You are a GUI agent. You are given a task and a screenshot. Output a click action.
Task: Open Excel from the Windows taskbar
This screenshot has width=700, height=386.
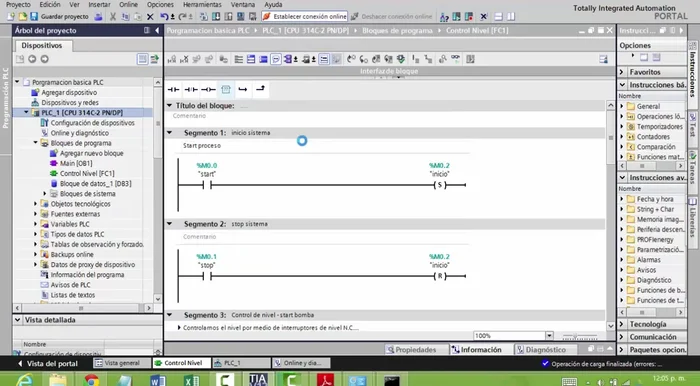[192, 380]
